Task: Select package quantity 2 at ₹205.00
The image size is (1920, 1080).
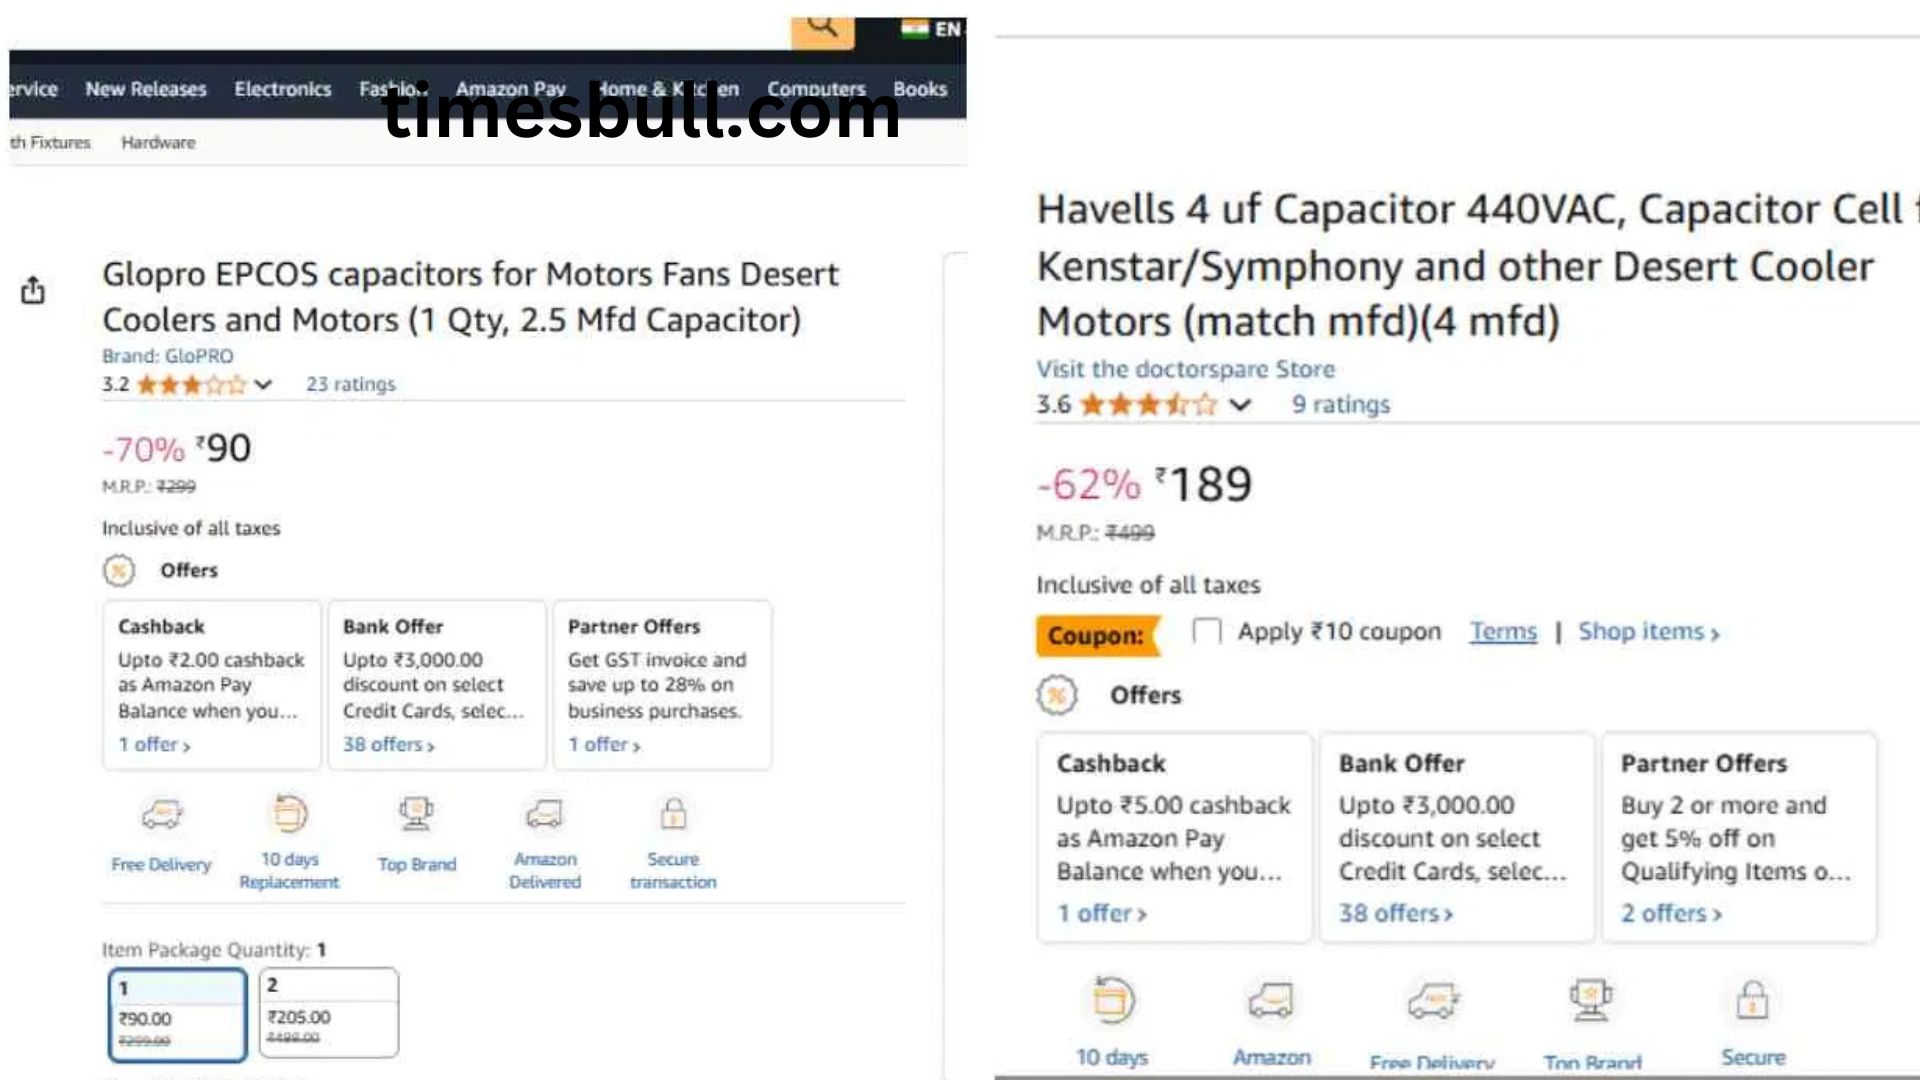Action: point(328,1012)
